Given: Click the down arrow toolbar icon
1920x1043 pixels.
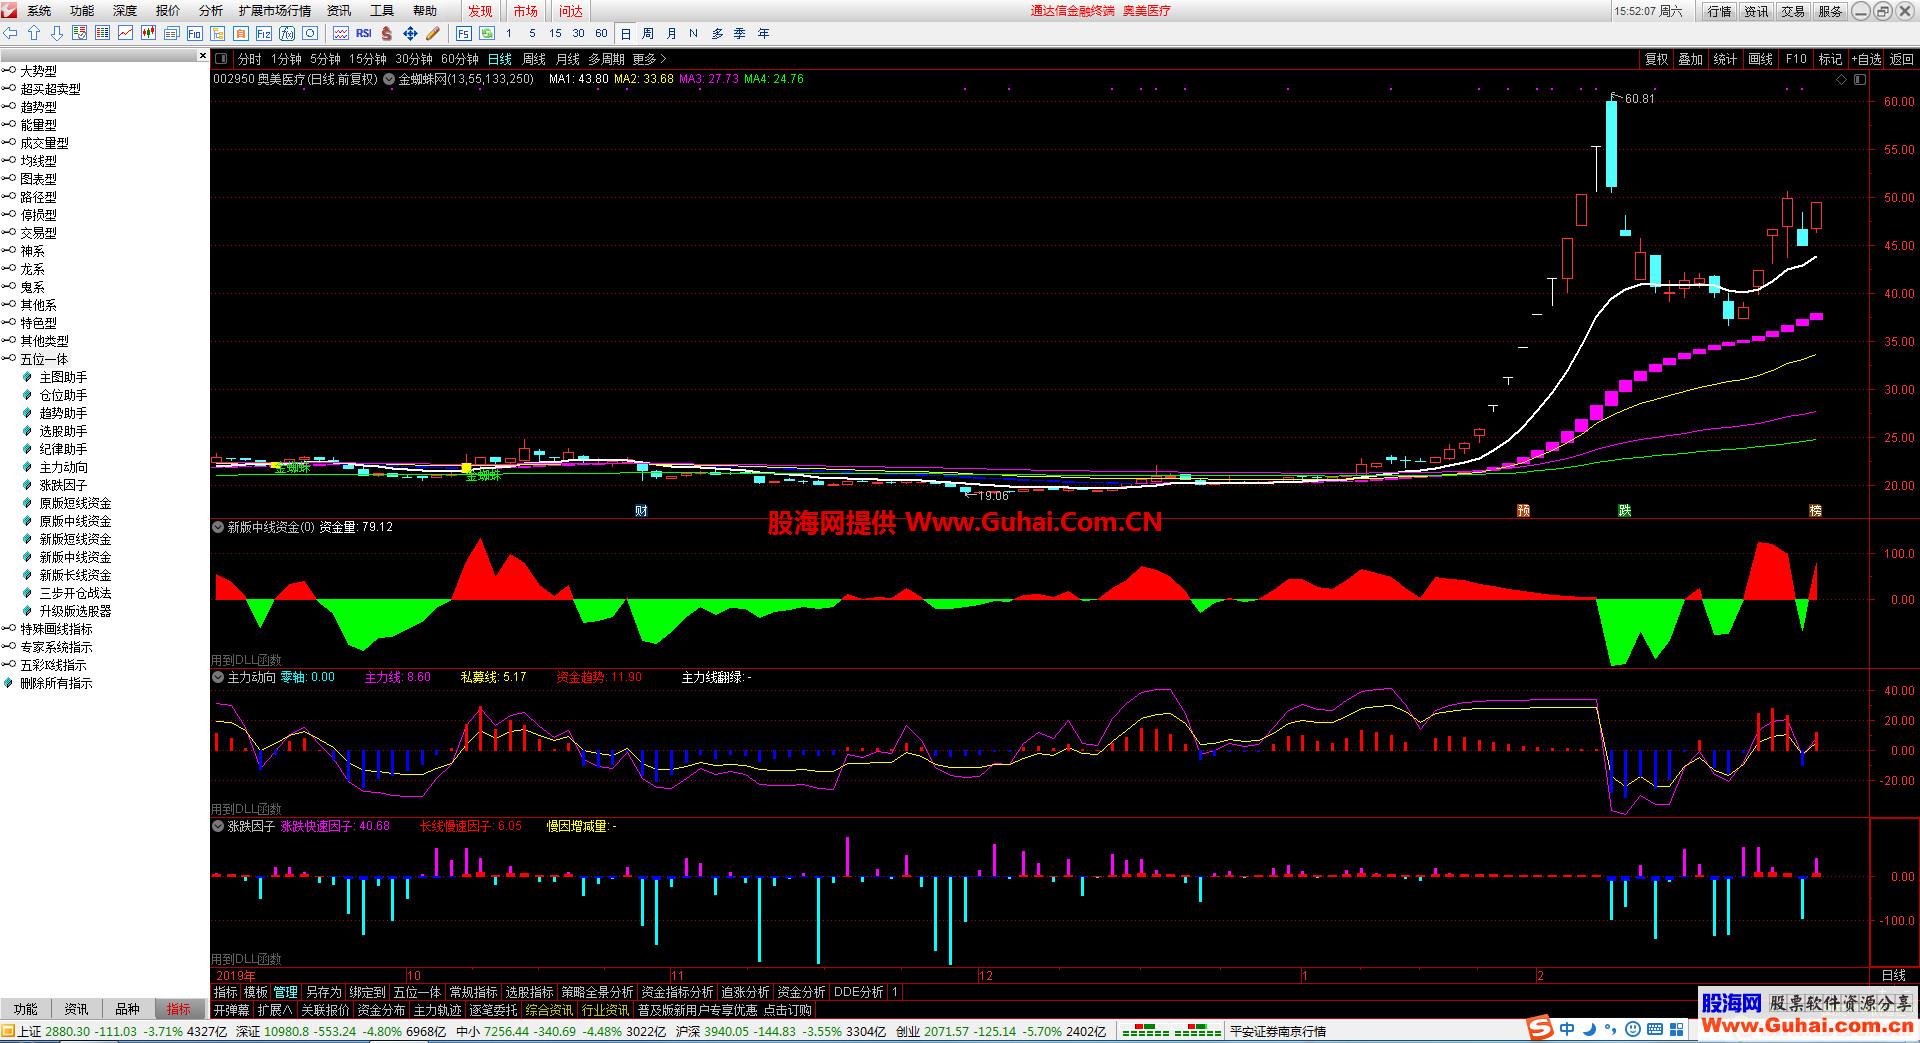Looking at the screenshot, I should pos(57,33).
